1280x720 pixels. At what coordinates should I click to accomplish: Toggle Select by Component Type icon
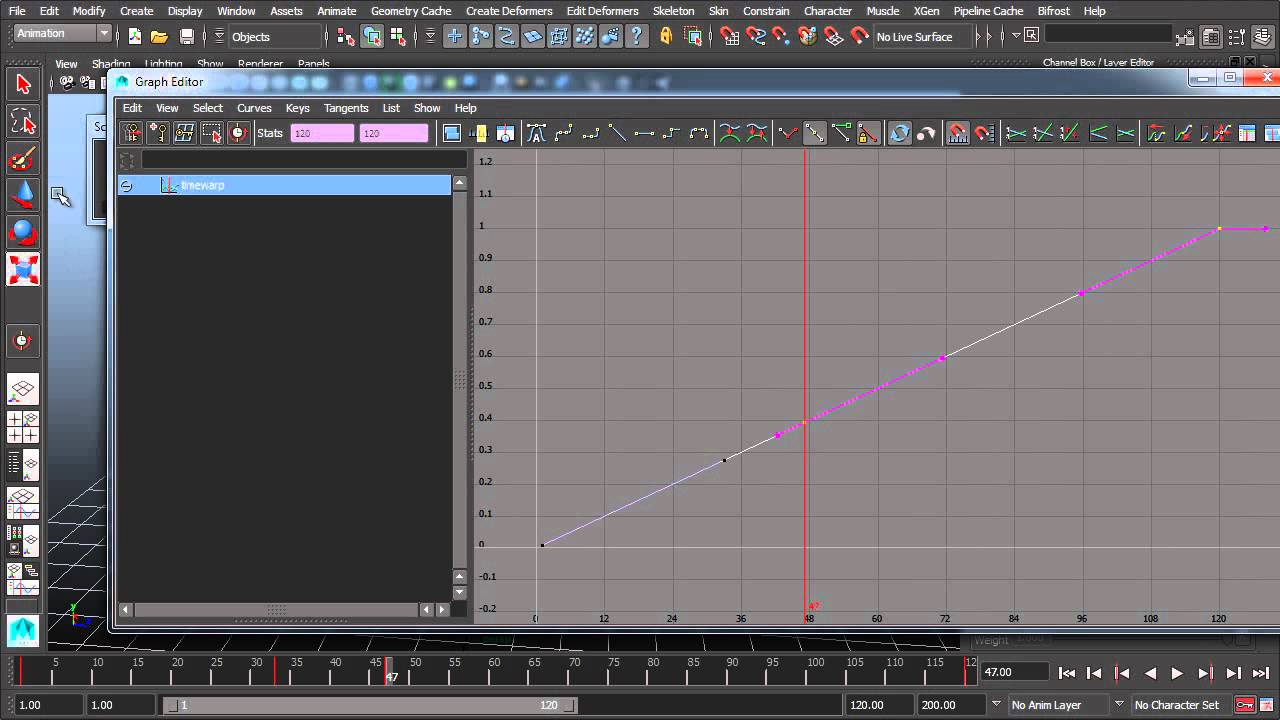pos(398,36)
